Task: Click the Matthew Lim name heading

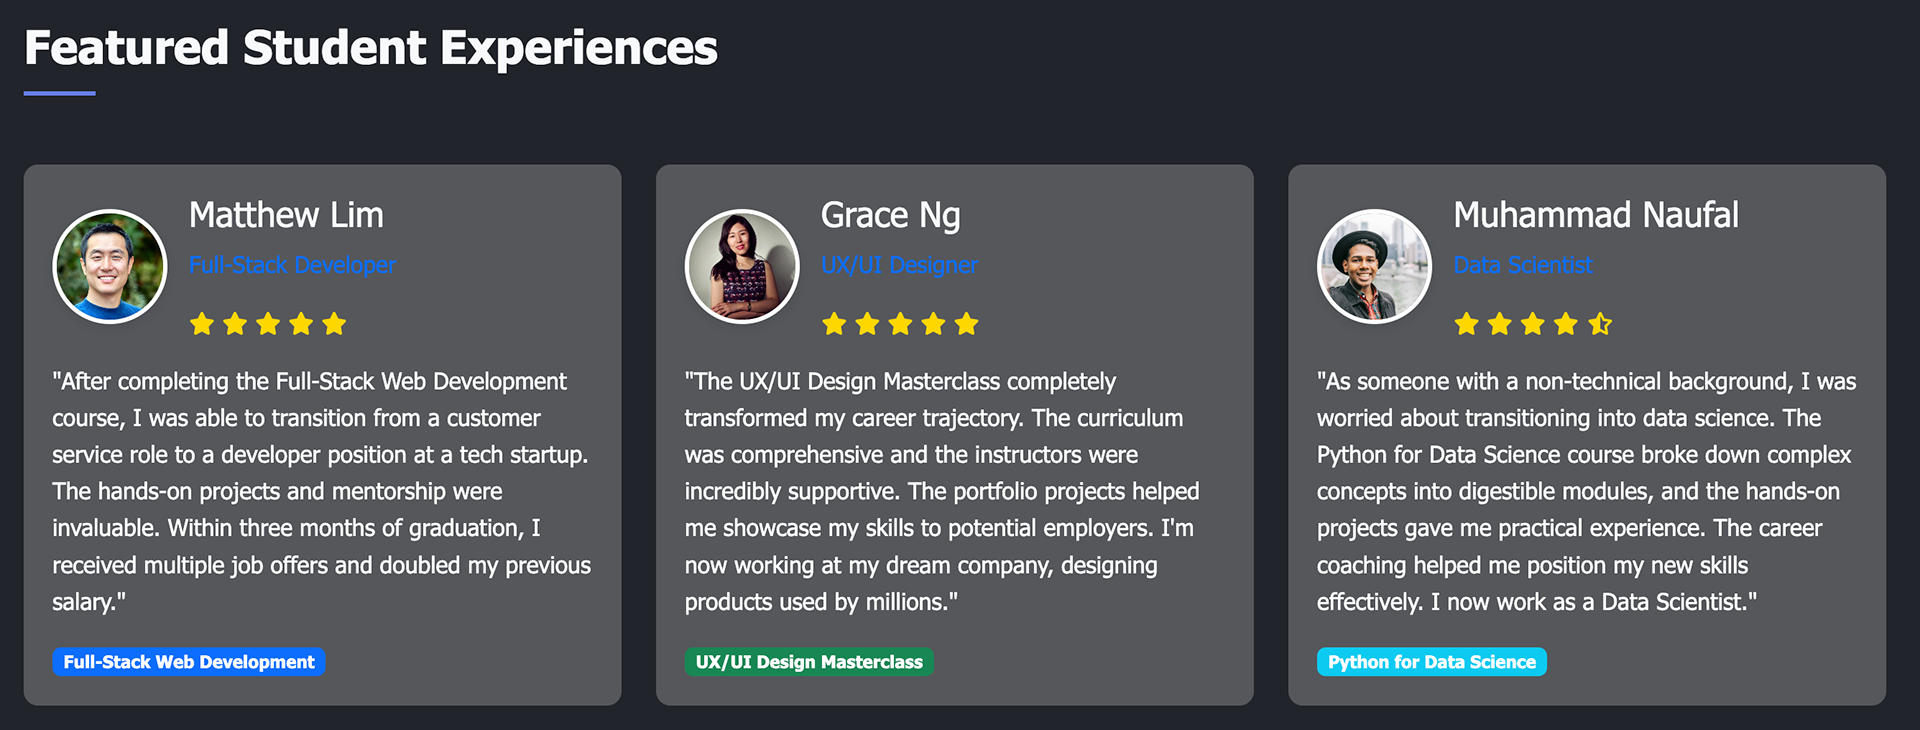Action: [x=286, y=215]
